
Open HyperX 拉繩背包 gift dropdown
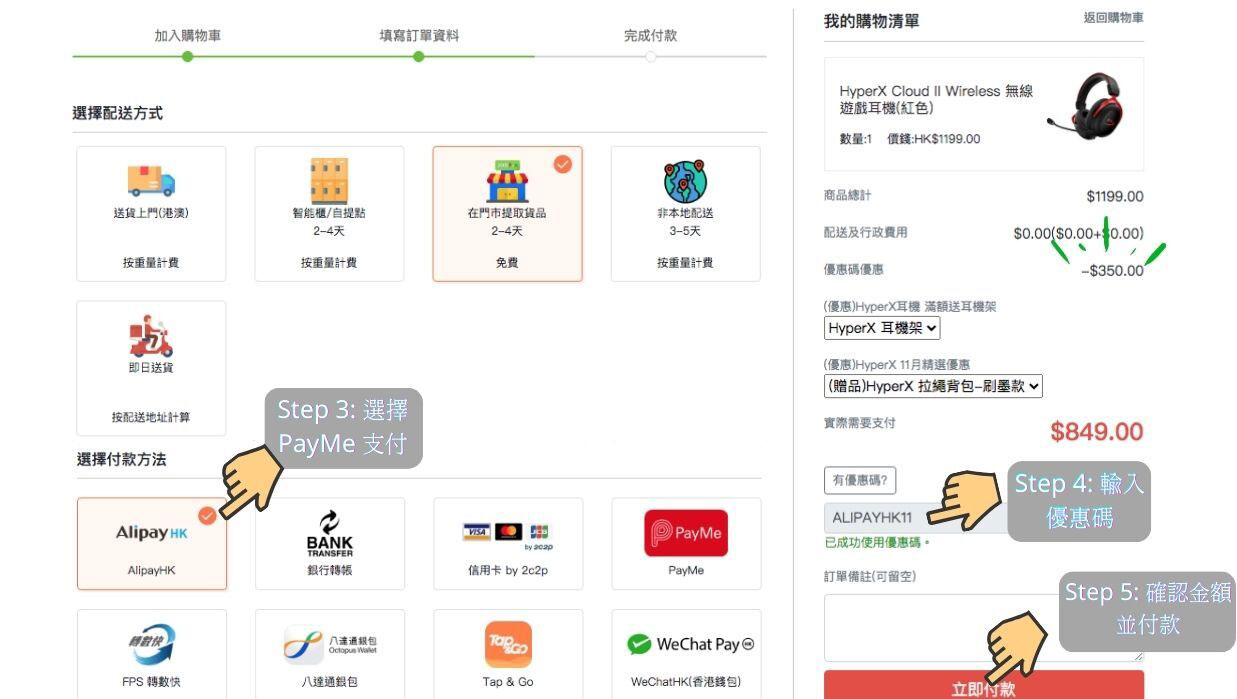933,385
